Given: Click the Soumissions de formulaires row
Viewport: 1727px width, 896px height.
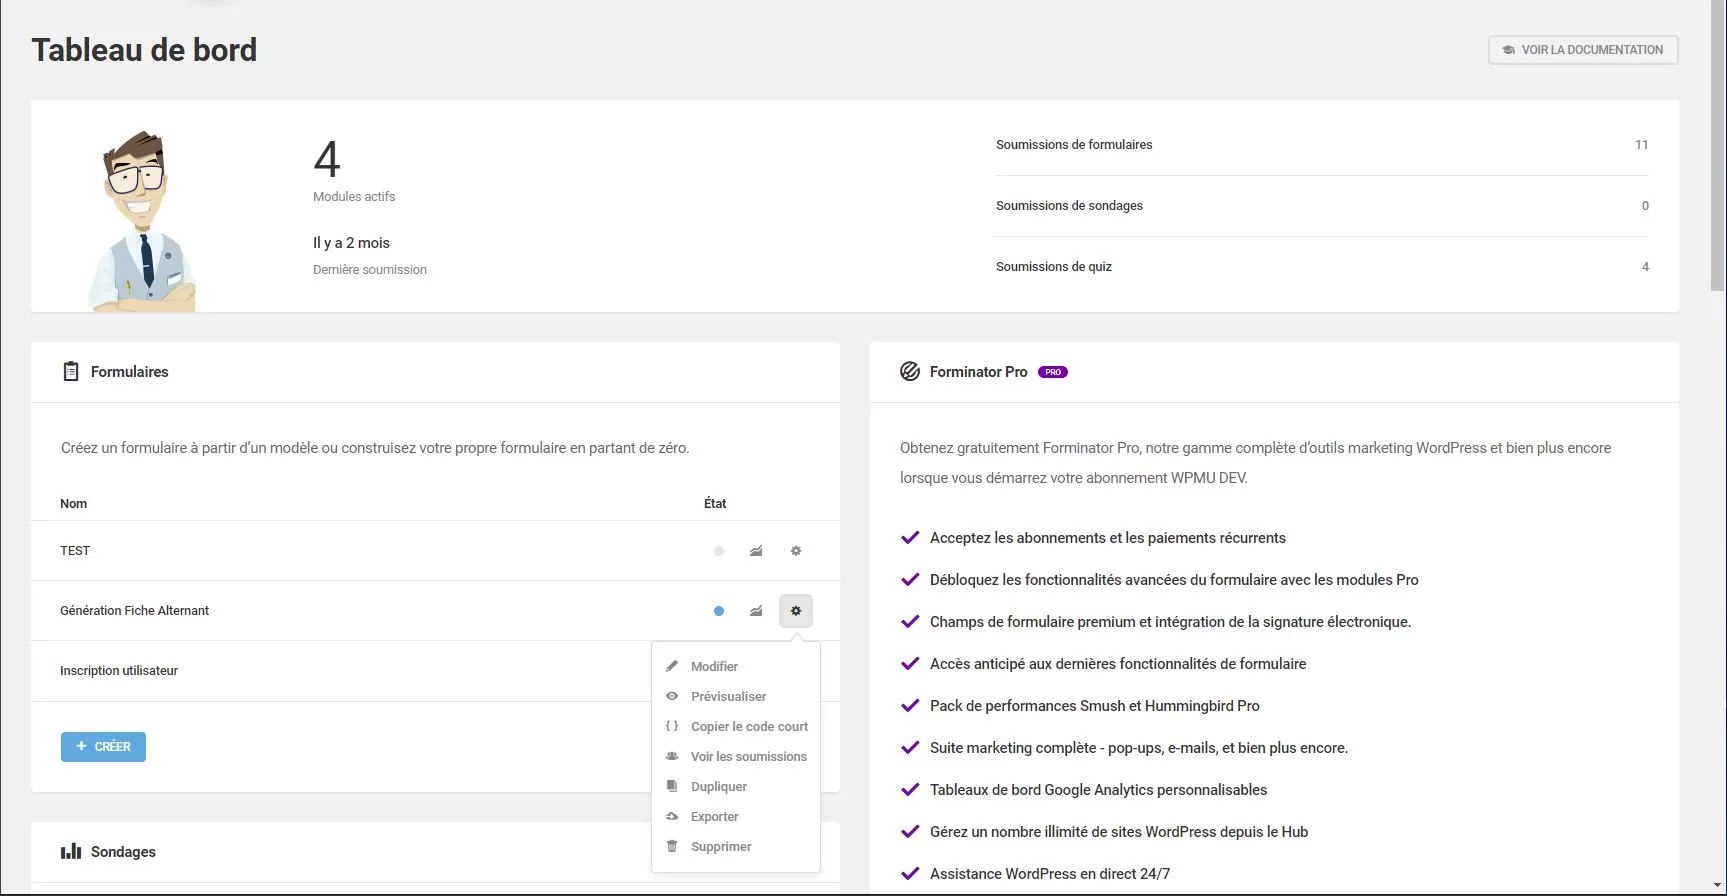Looking at the screenshot, I should click(1322, 145).
